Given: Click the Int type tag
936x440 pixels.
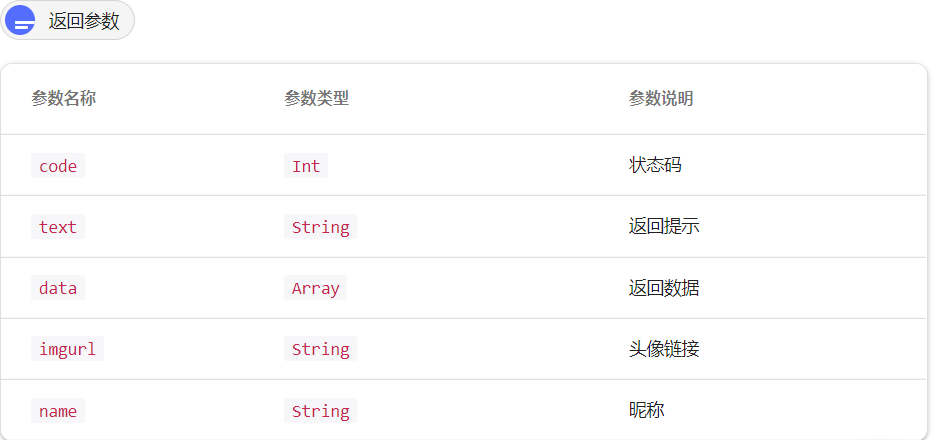Looking at the screenshot, I should pos(306,166).
